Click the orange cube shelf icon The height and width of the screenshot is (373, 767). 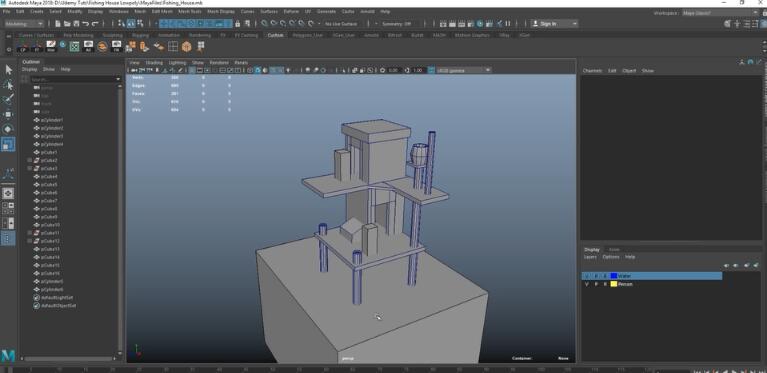186,46
